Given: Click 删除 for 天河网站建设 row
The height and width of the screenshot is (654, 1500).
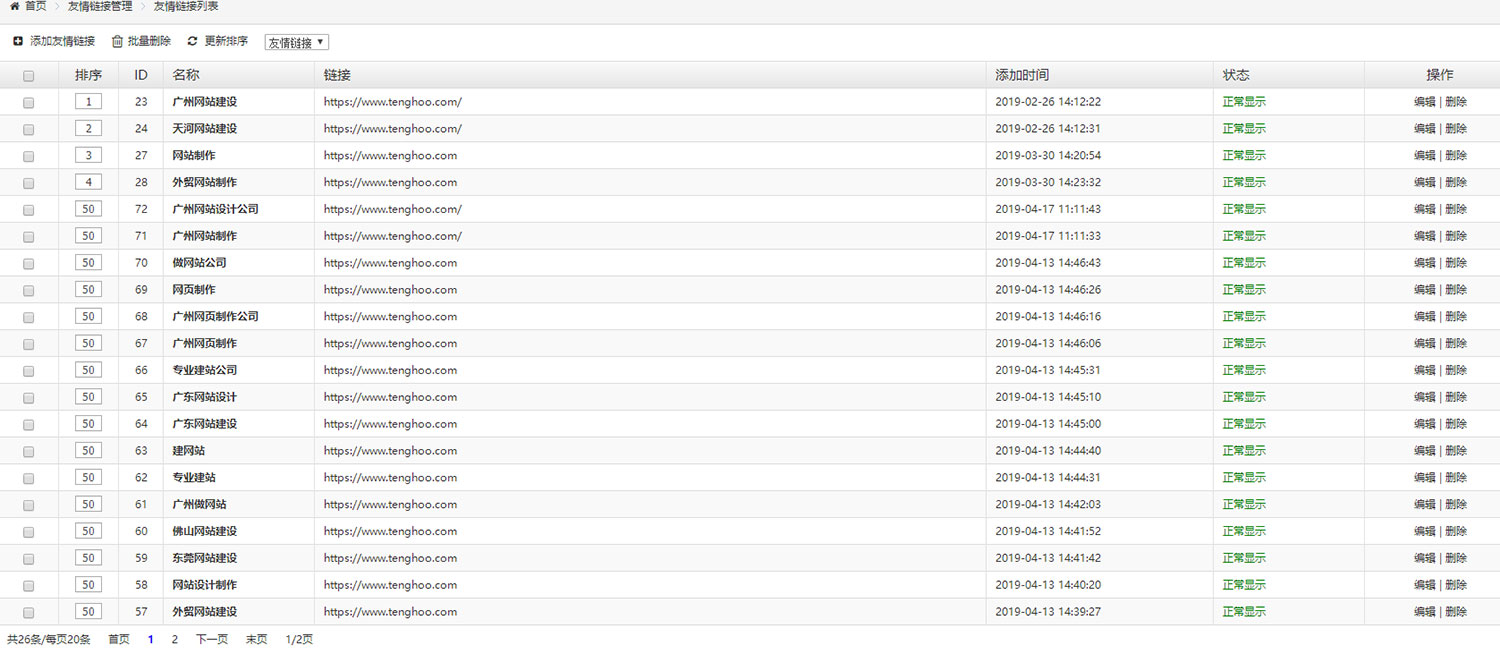Looking at the screenshot, I should 1456,129.
